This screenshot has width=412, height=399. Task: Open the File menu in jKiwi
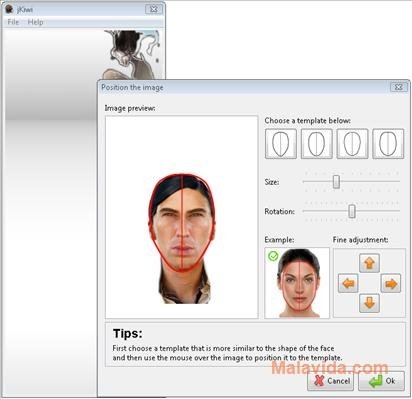click(13, 22)
